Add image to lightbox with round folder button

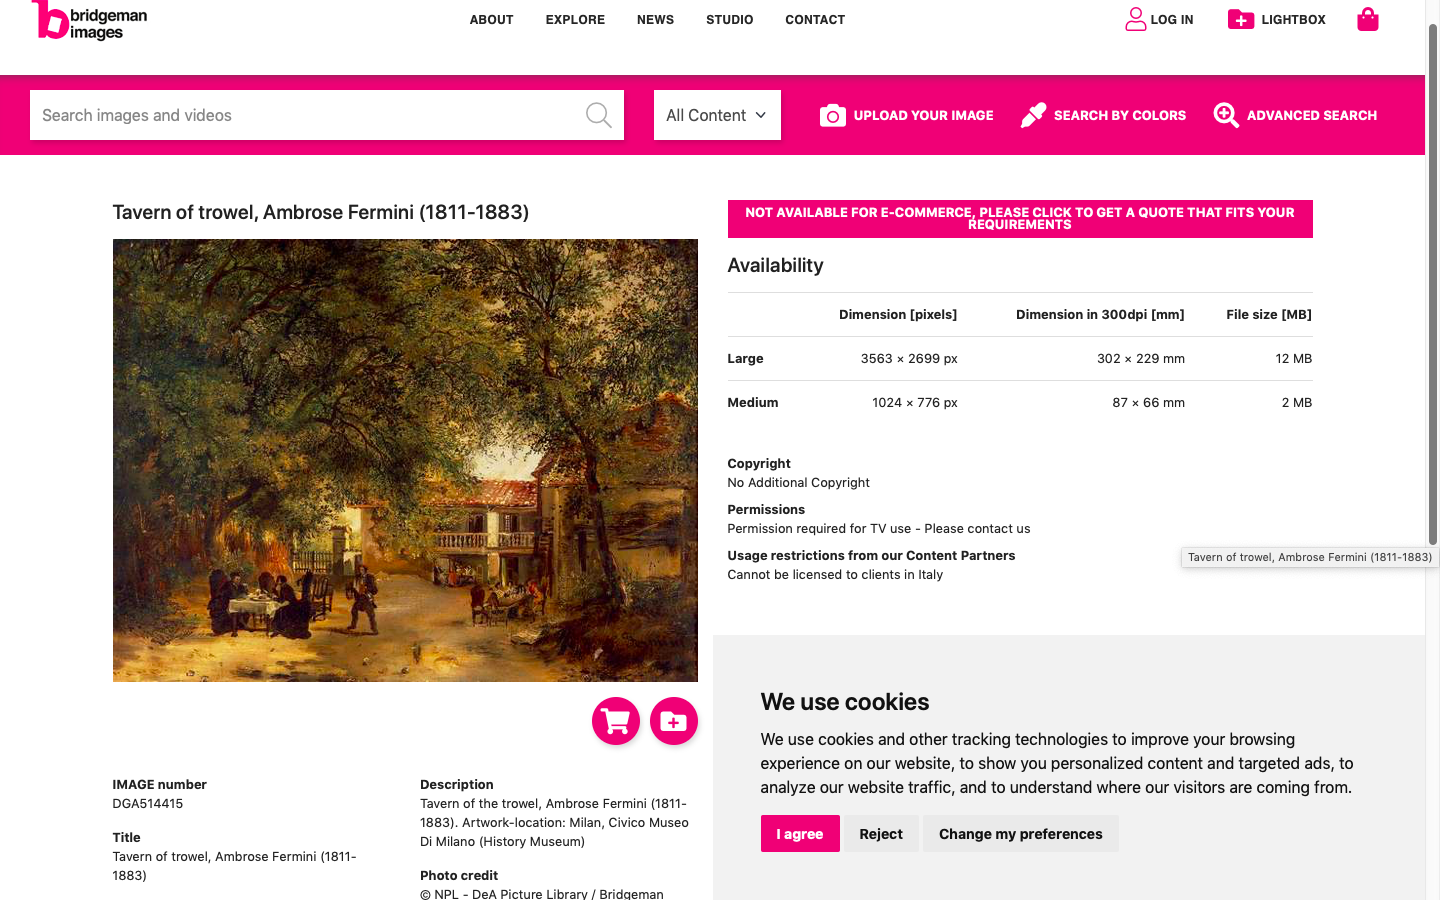pyautogui.click(x=674, y=721)
